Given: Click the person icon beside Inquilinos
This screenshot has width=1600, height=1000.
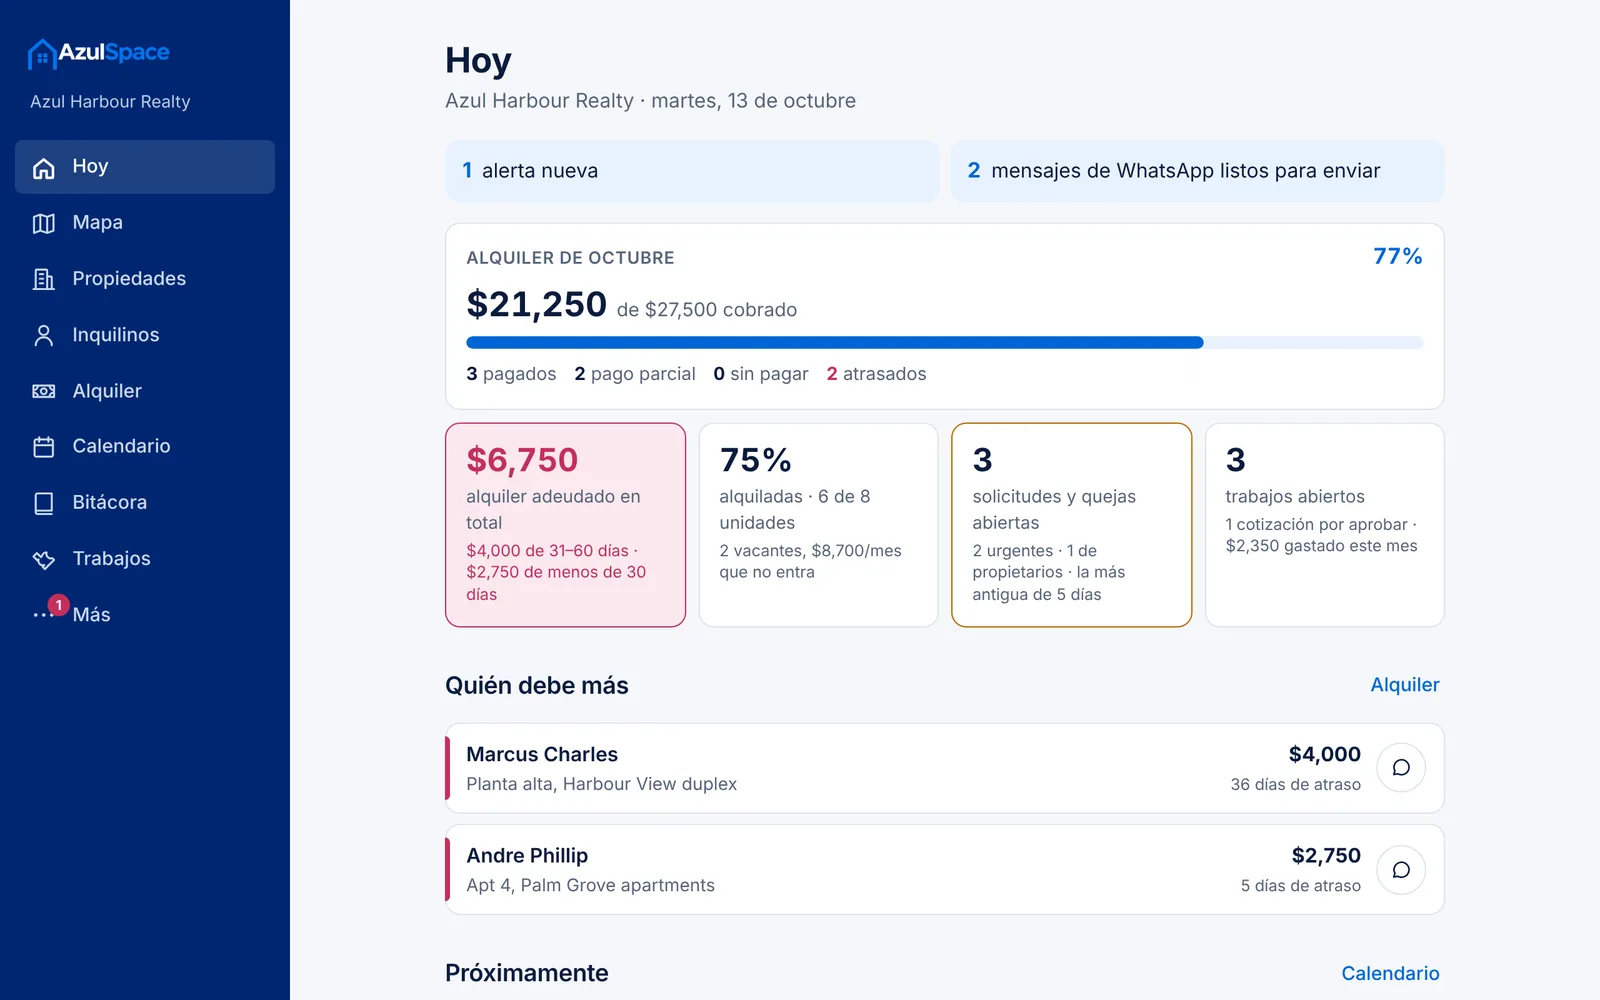Looking at the screenshot, I should pyautogui.click(x=44, y=335).
